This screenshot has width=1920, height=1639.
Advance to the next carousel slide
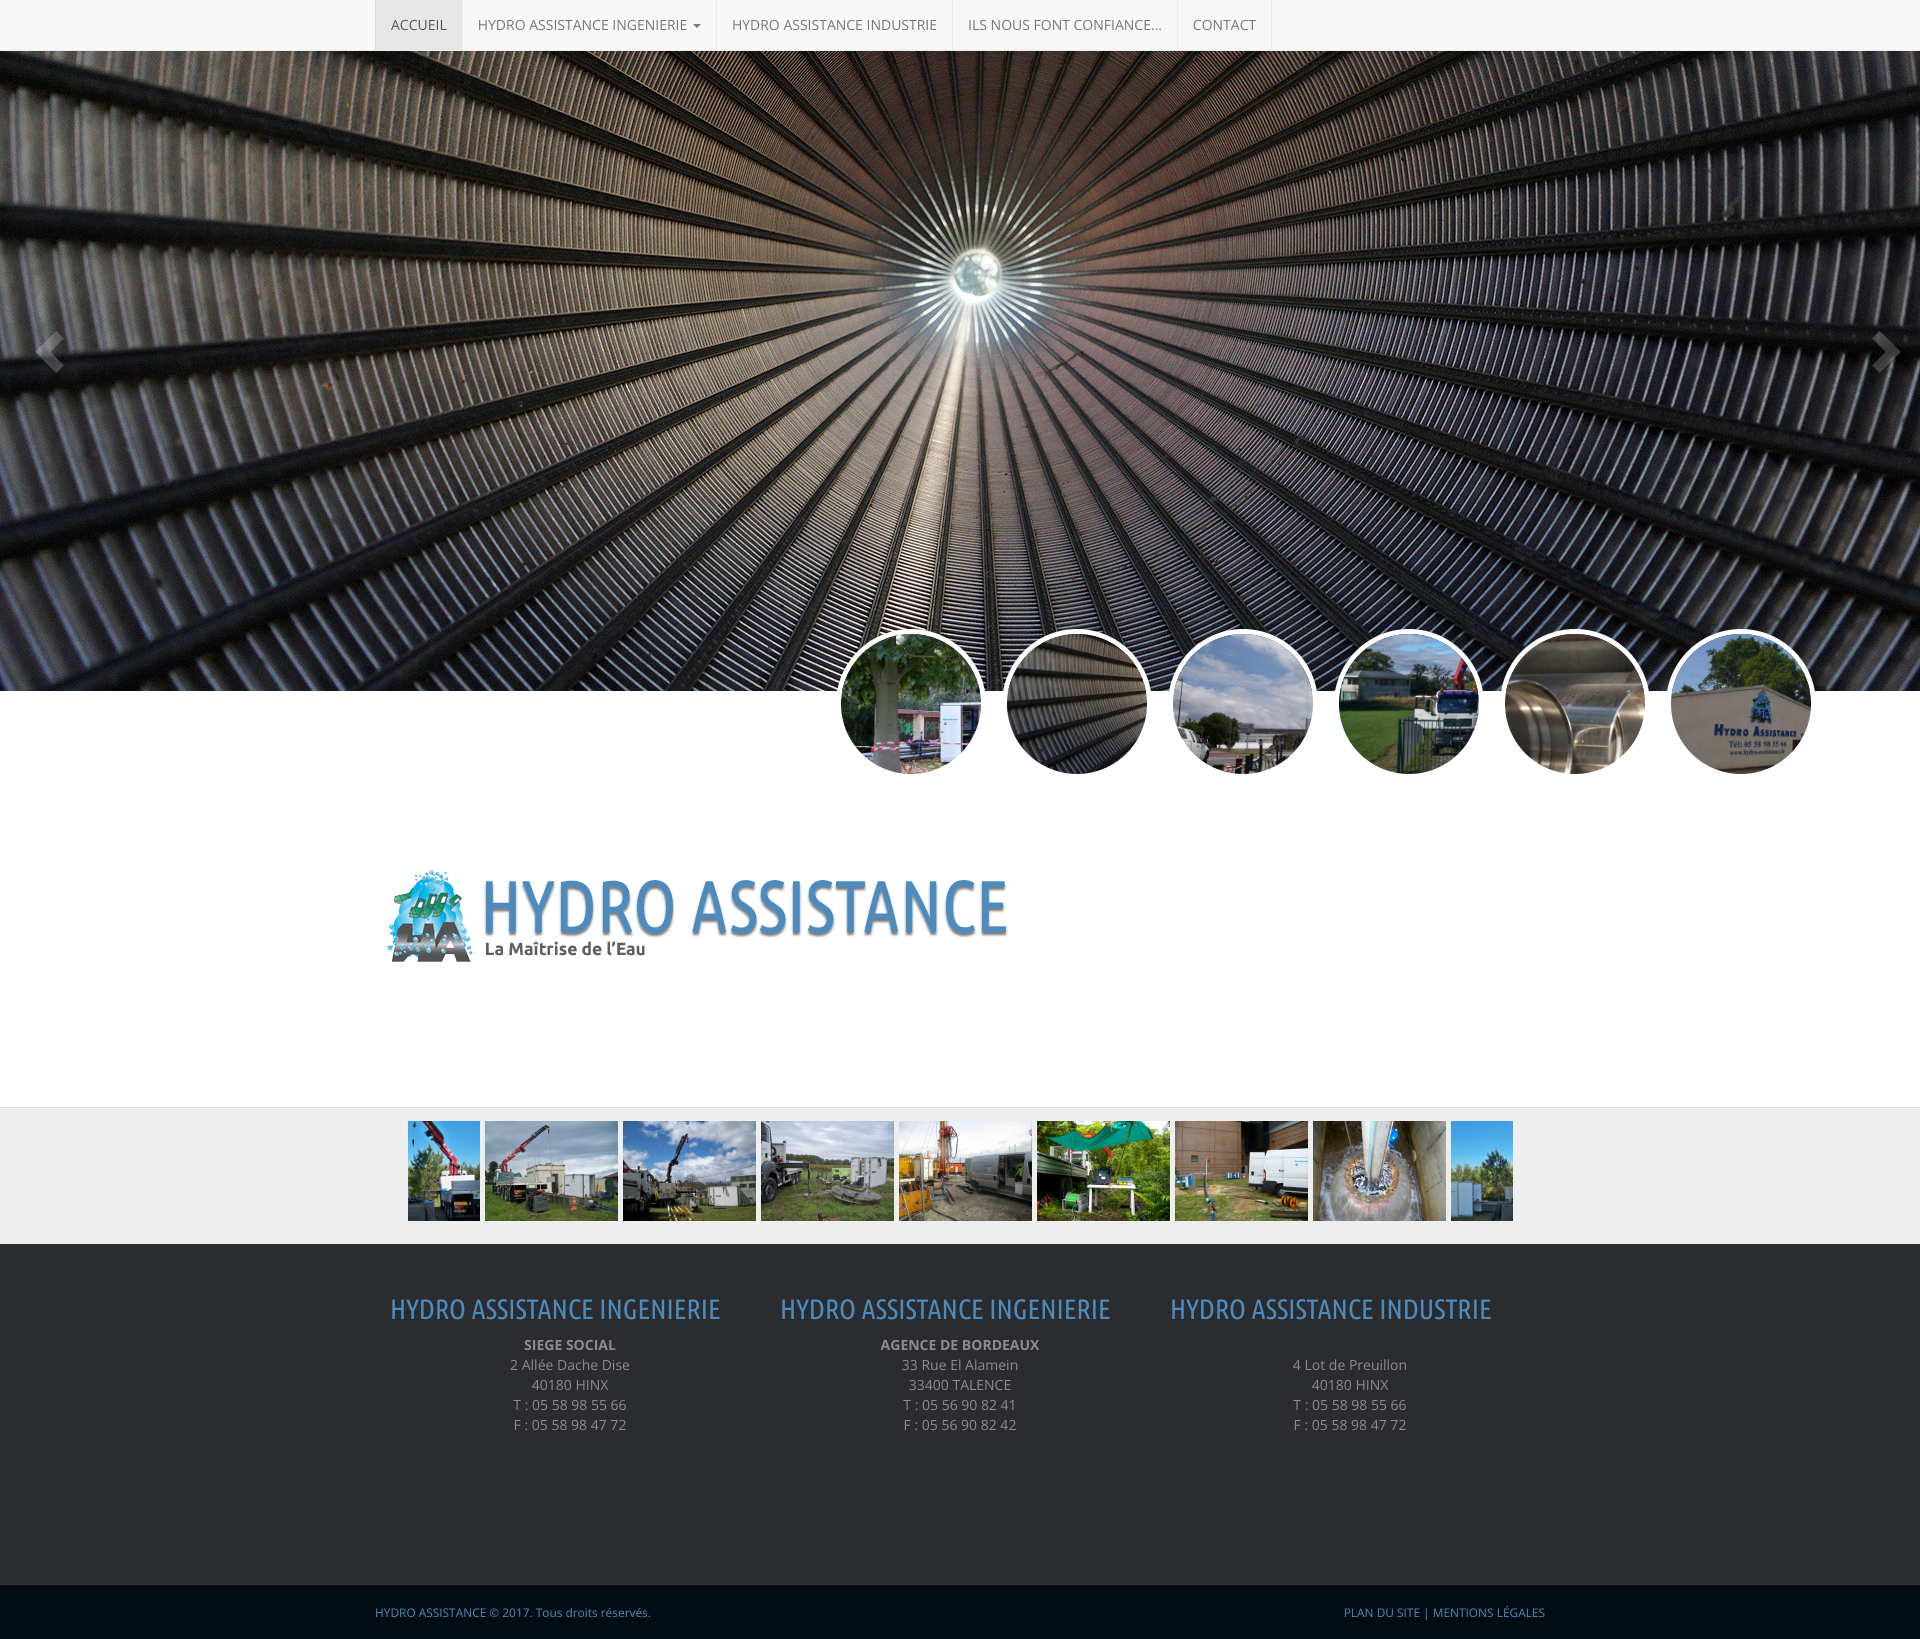(x=1885, y=352)
